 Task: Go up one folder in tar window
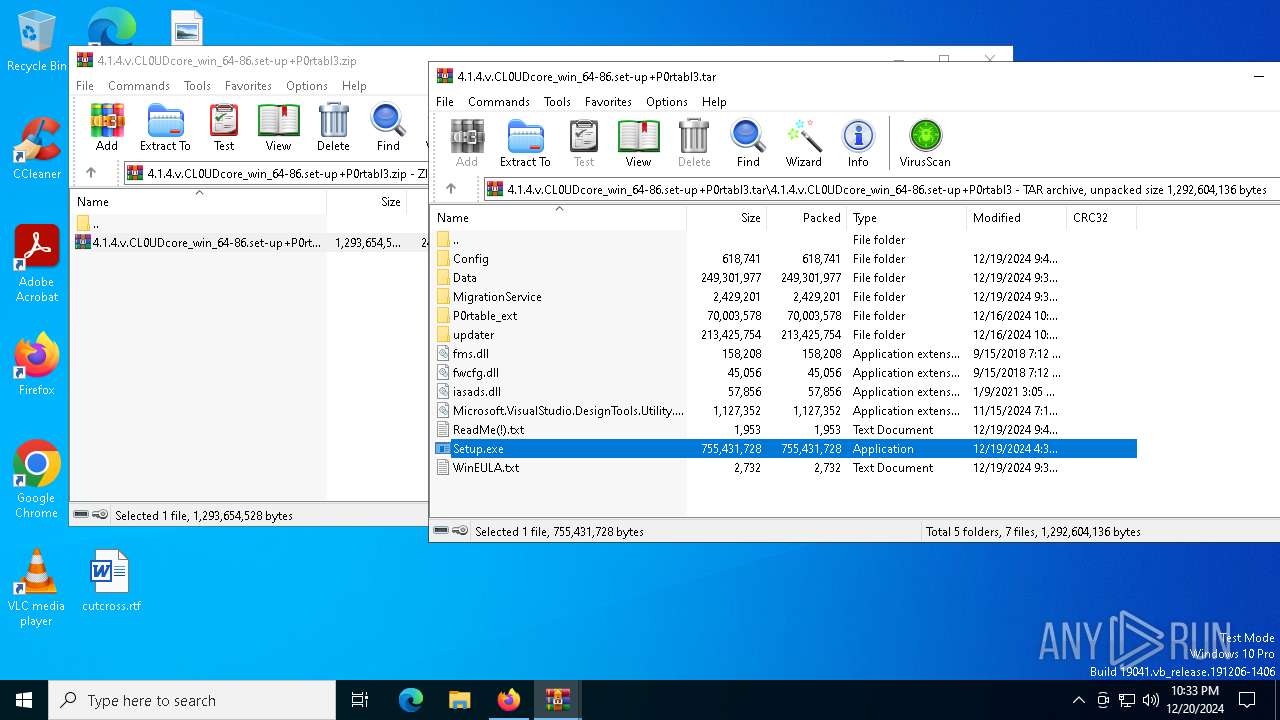click(451, 188)
